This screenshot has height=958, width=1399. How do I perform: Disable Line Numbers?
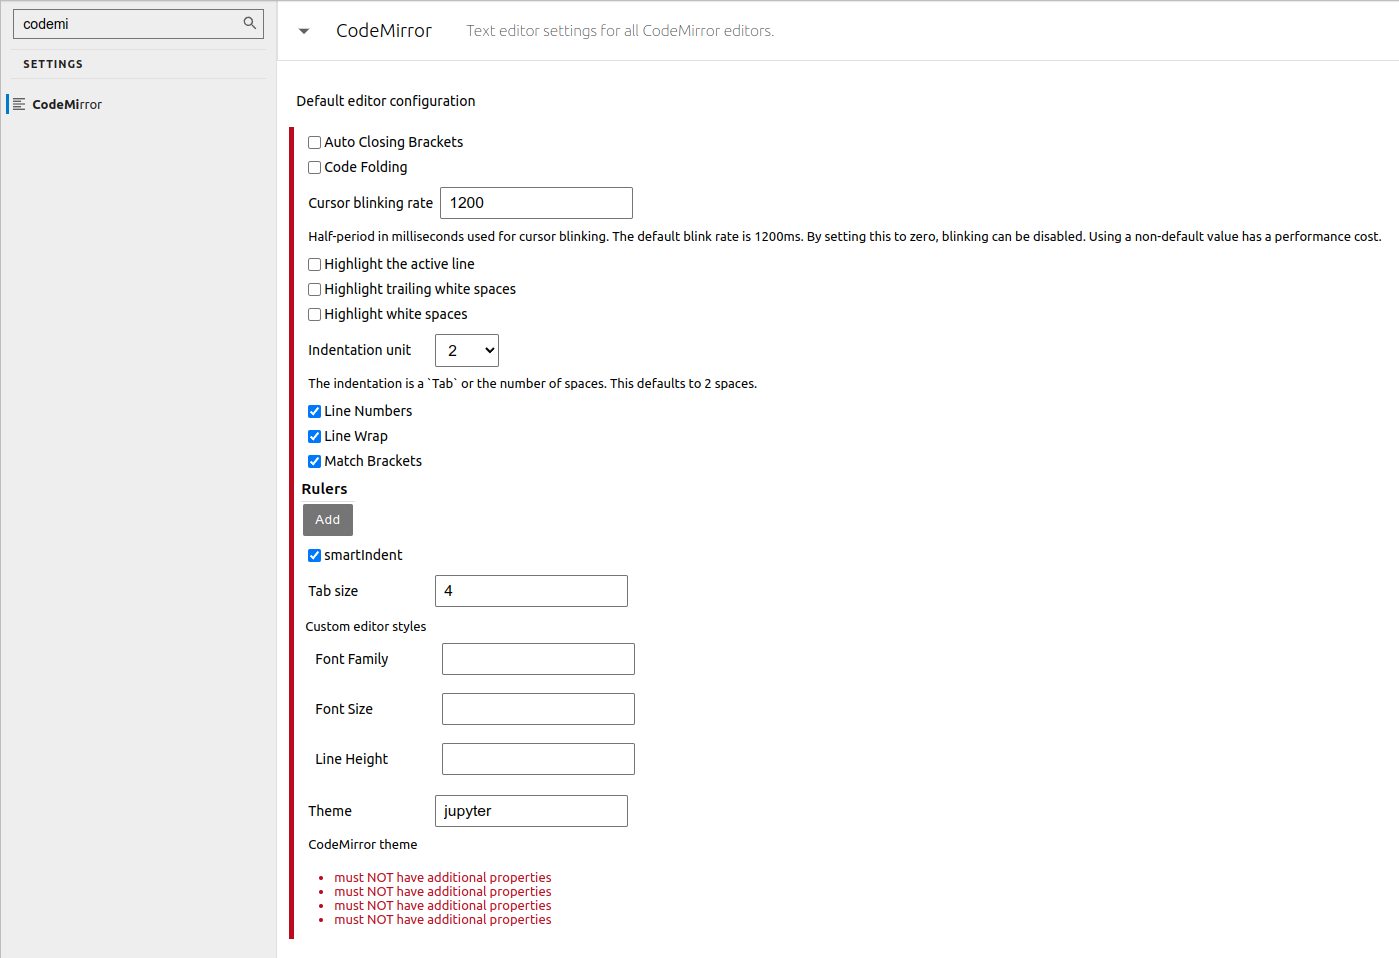(314, 411)
